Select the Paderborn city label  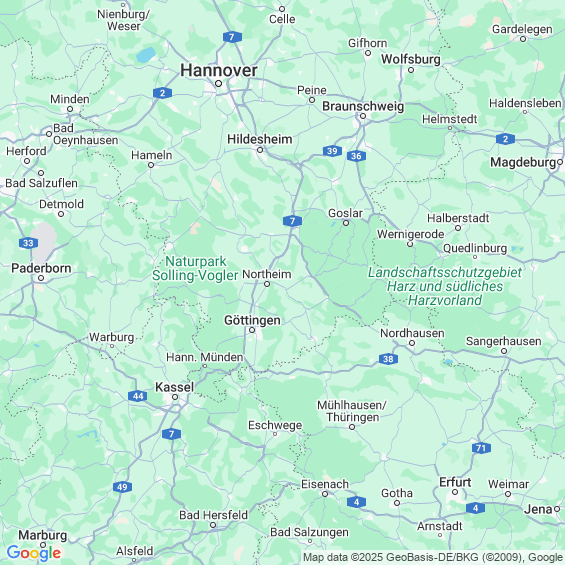41,268
